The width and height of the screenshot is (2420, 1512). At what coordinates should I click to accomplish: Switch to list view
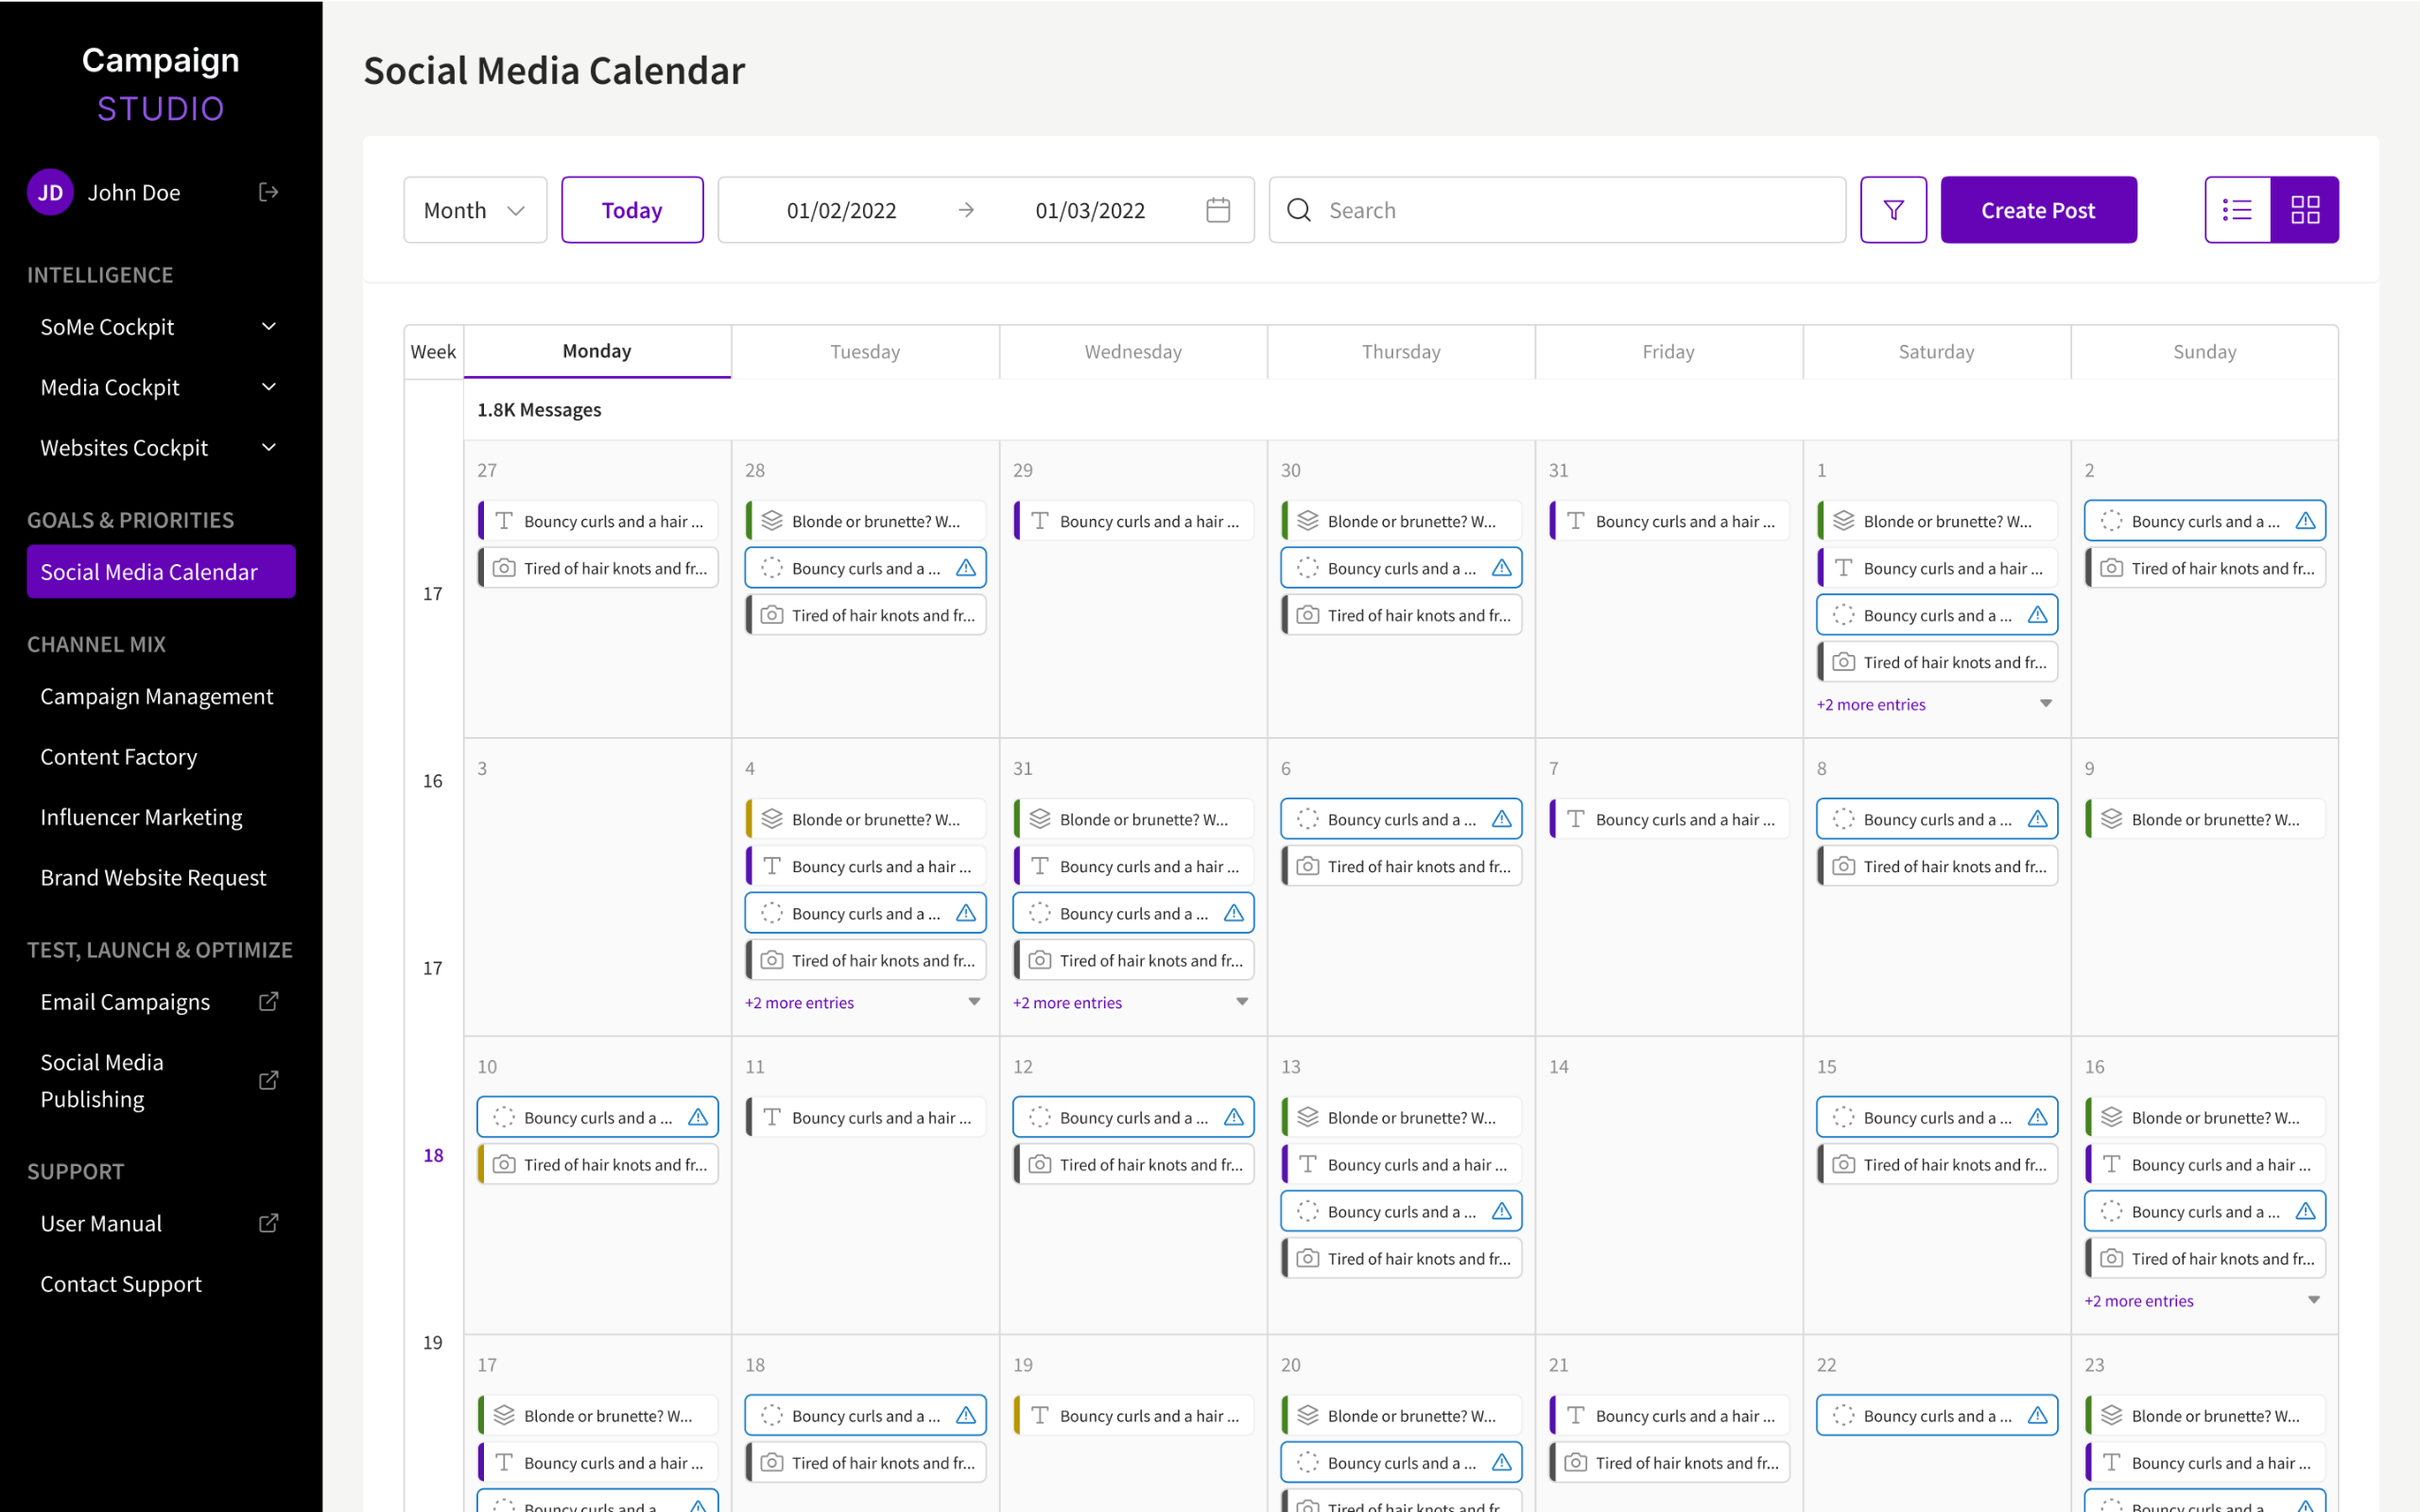(x=2237, y=210)
